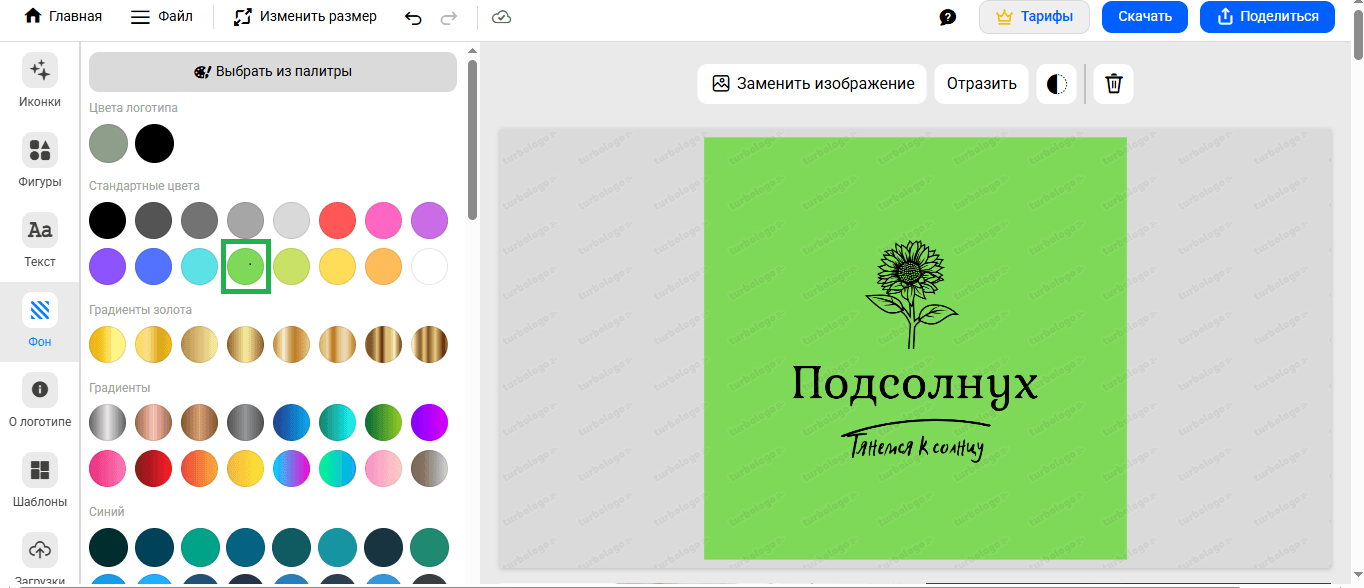Select the white standard color swatch

(x=430, y=267)
